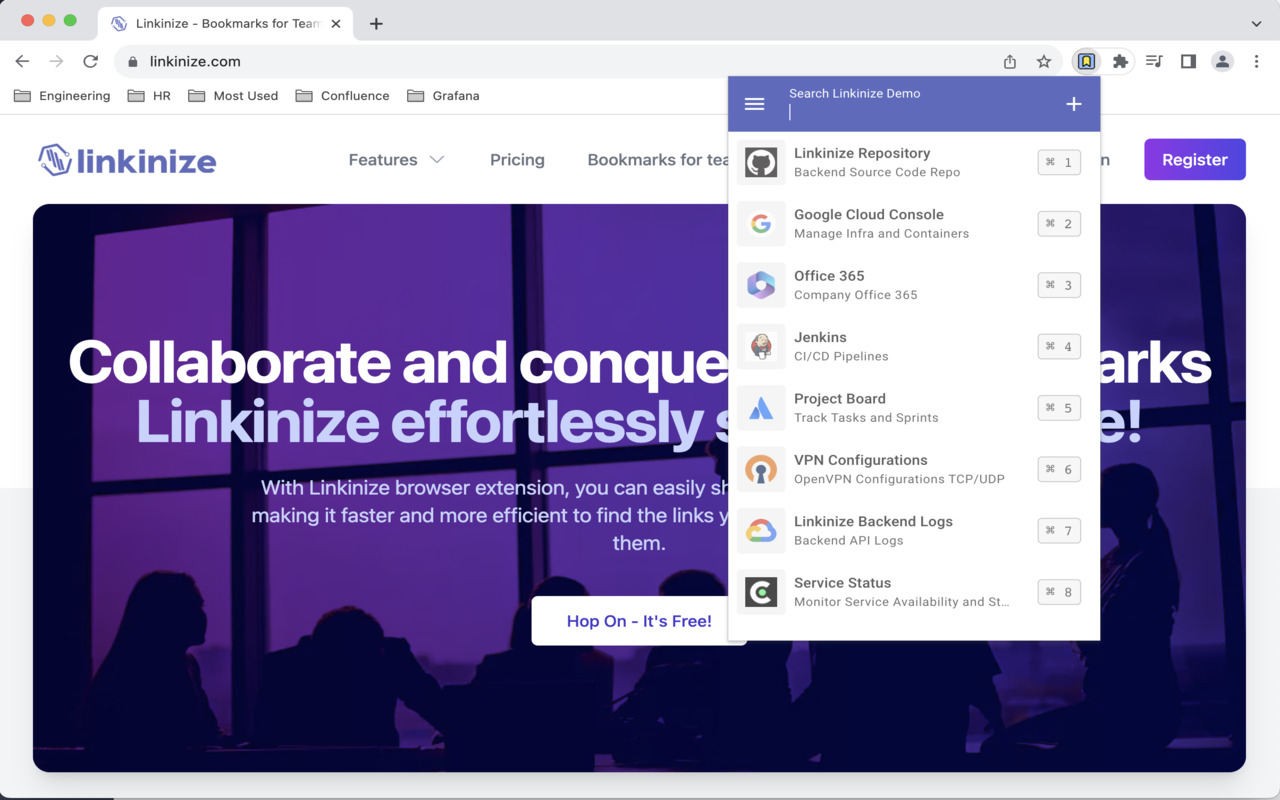The height and width of the screenshot is (800, 1280).
Task: Open Linkinize Repository GitHub icon
Action: click(x=761, y=163)
